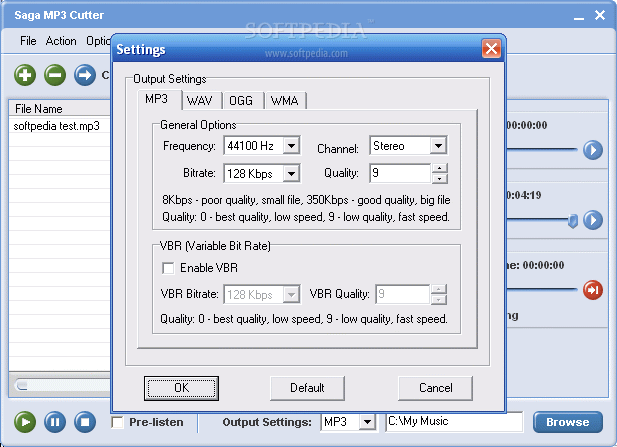Click the Quality value field
The width and height of the screenshot is (617, 447).
click(400, 173)
